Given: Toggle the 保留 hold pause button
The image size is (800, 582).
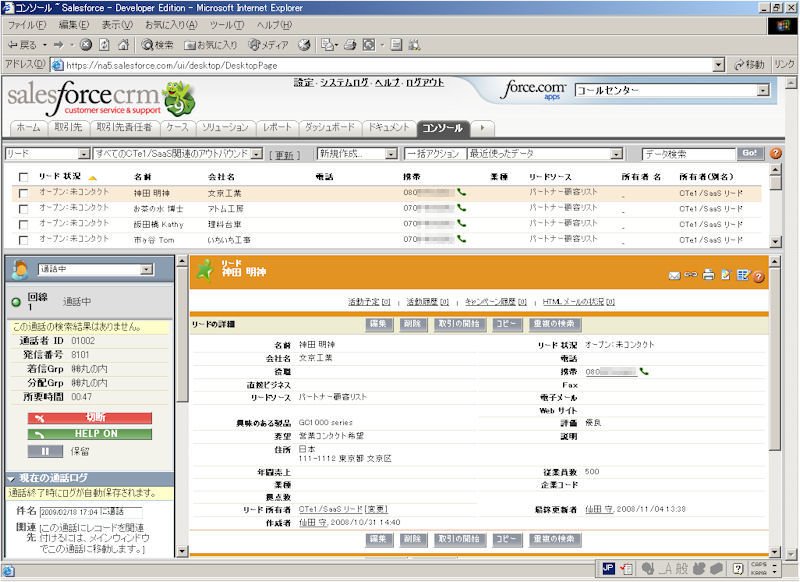Looking at the screenshot, I should point(45,451).
